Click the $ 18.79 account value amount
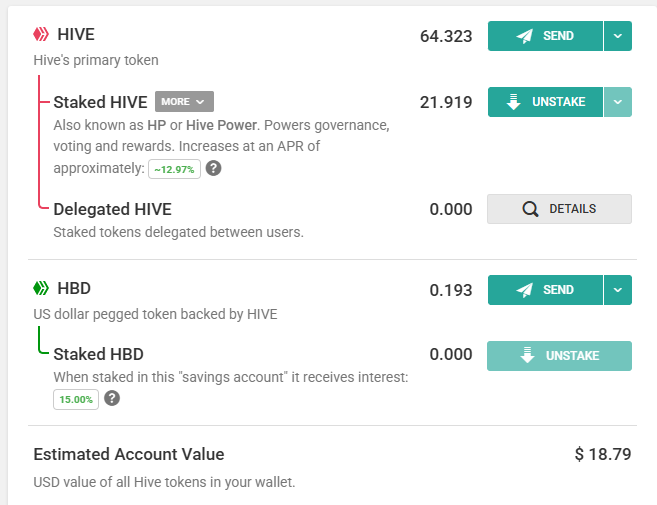Image resolution: width=657 pixels, height=505 pixels. (603, 454)
